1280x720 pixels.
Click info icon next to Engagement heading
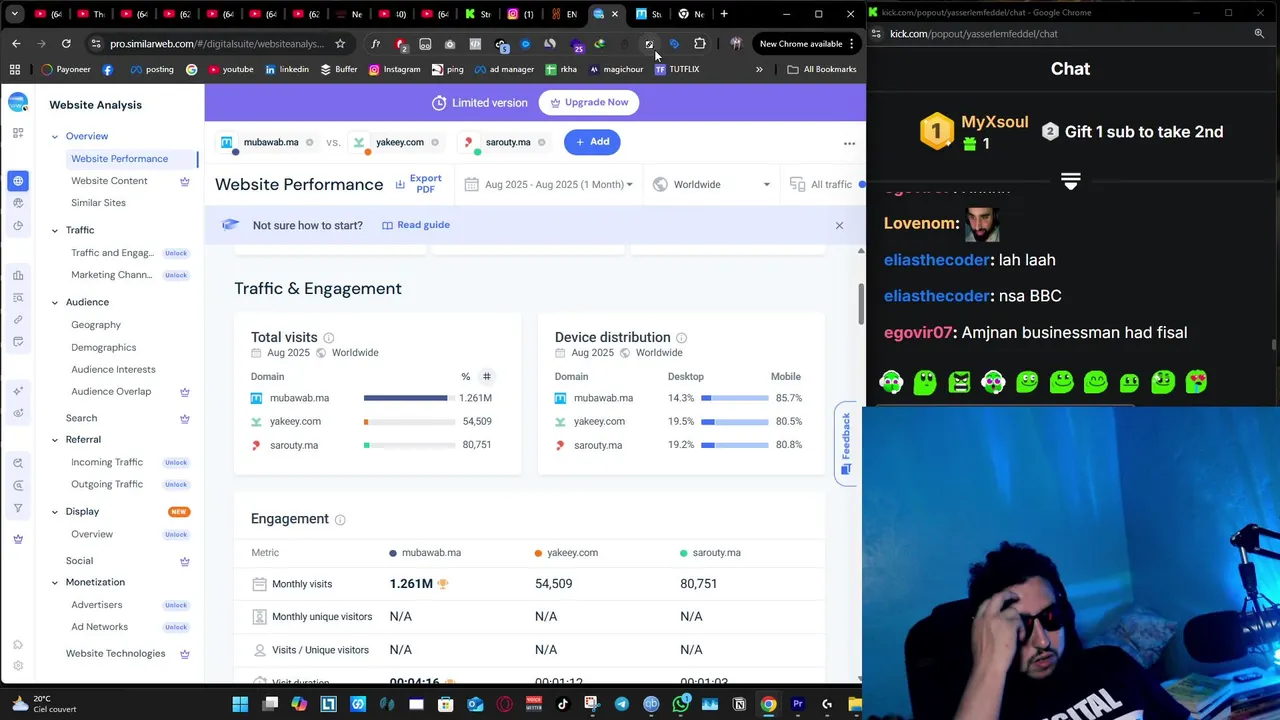340,520
